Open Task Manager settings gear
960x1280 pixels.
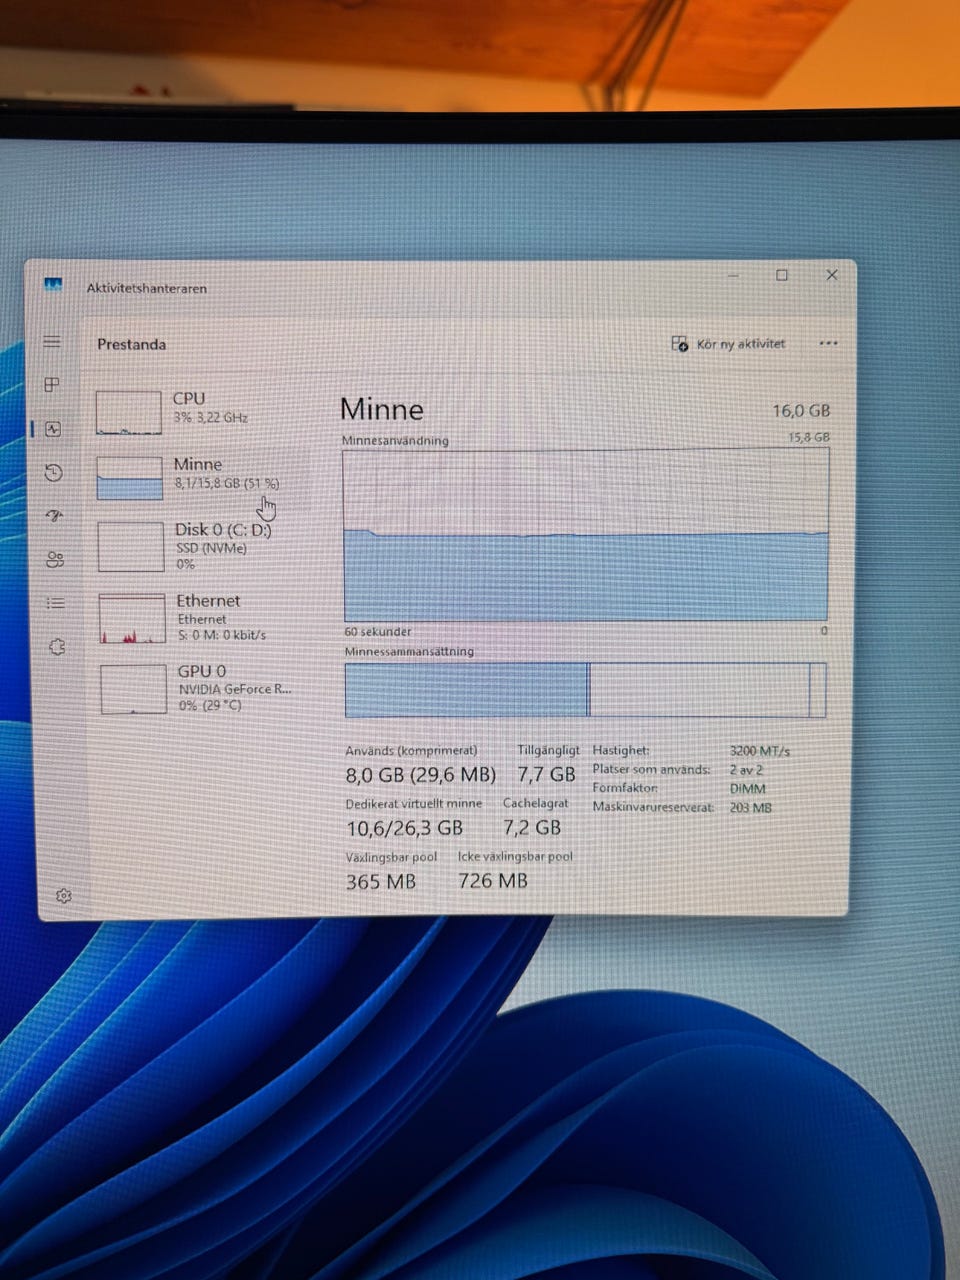coord(64,896)
